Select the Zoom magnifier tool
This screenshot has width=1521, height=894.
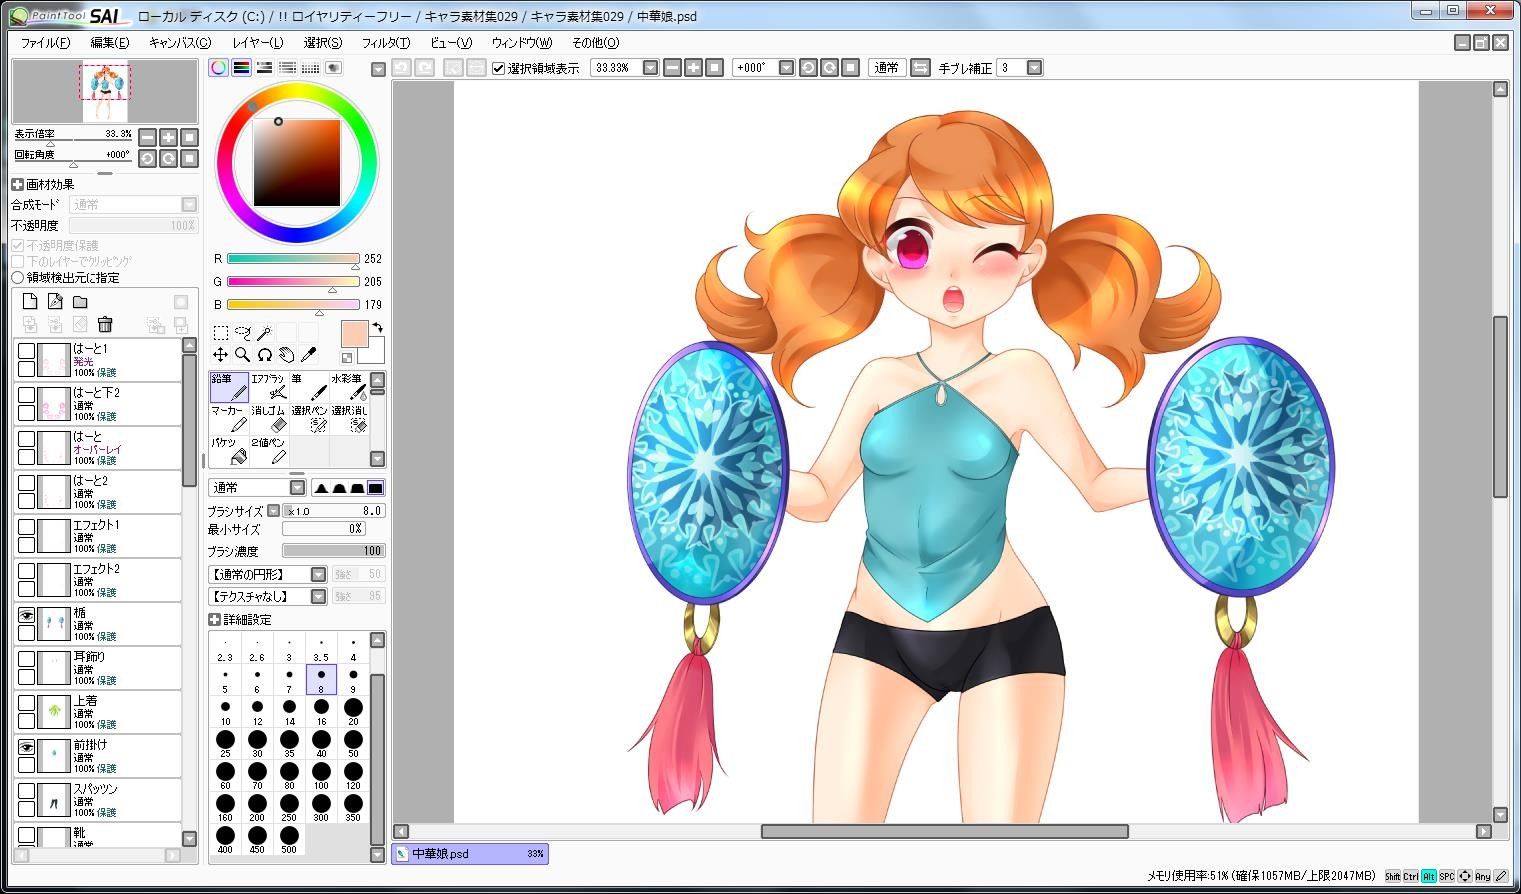[x=242, y=355]
